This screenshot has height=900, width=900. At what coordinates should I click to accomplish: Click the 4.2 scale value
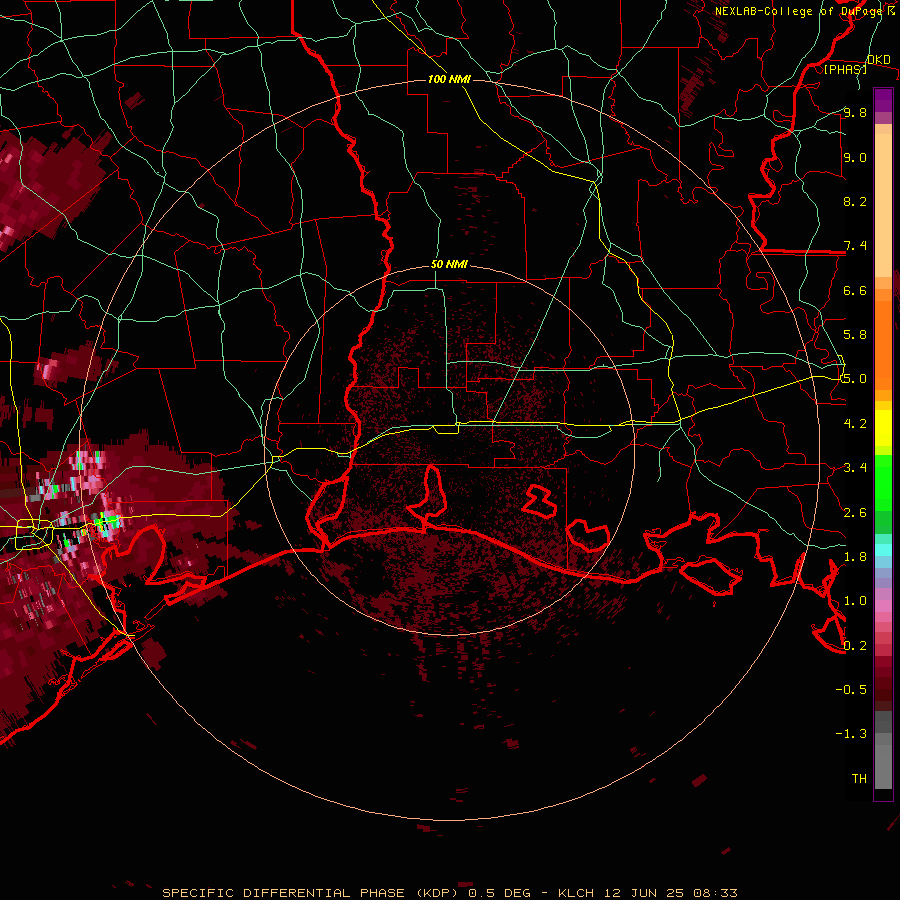[855, 424]
